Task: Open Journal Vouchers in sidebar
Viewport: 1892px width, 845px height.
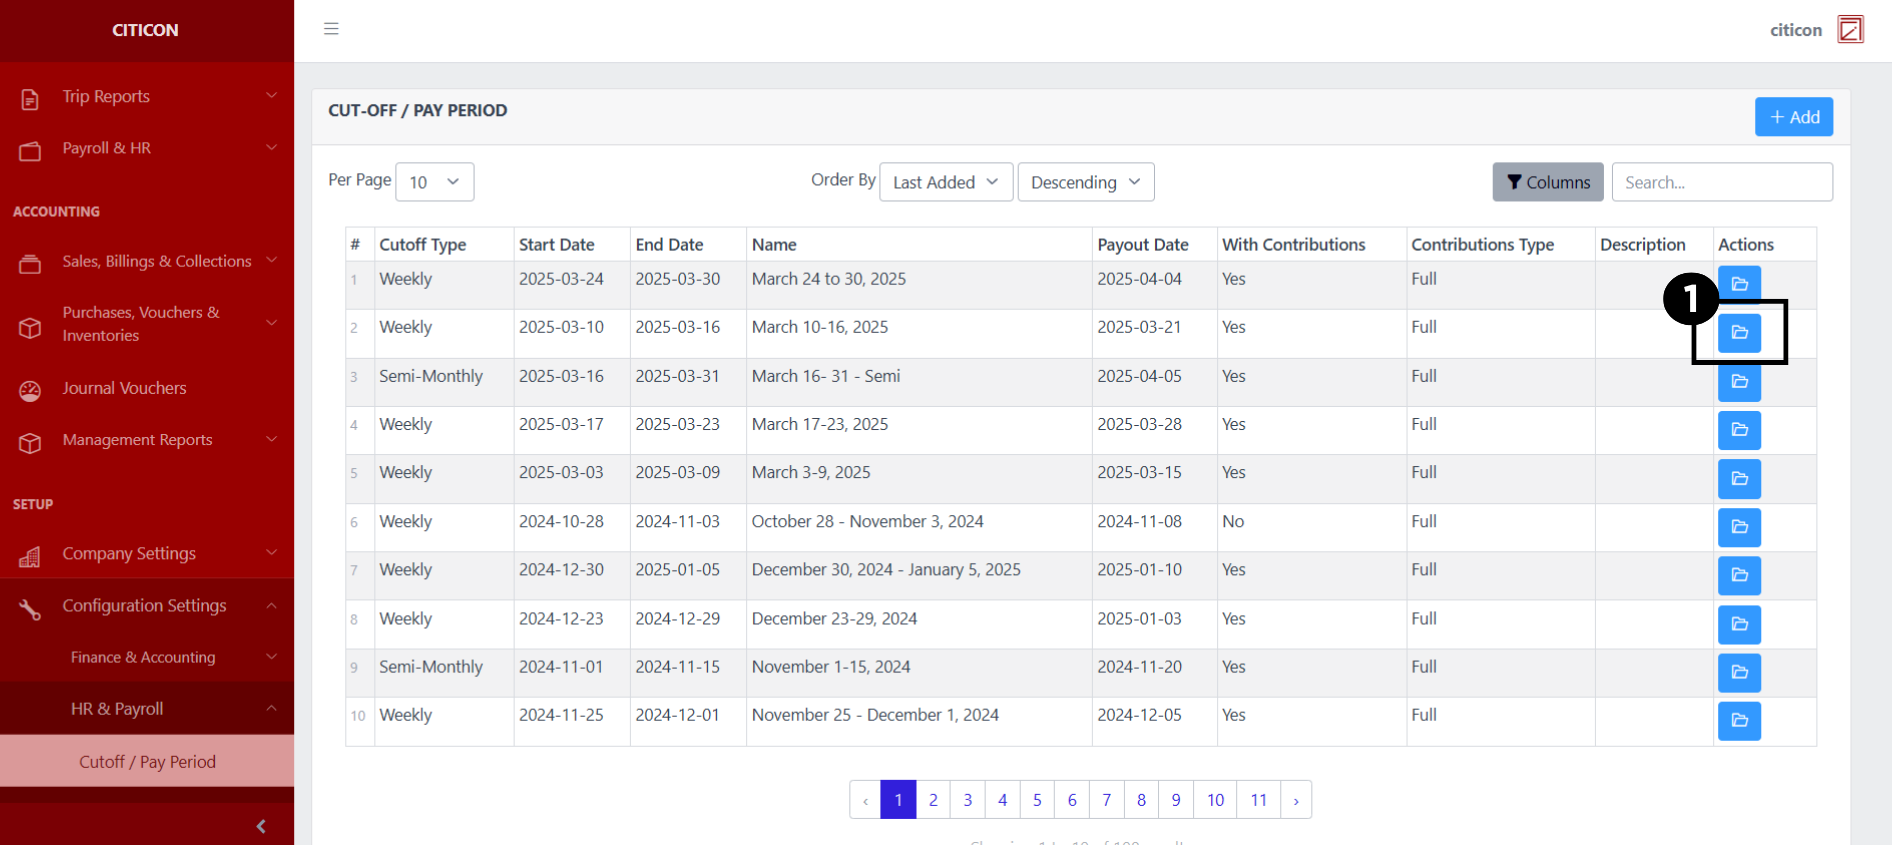Action: (124, 388)
